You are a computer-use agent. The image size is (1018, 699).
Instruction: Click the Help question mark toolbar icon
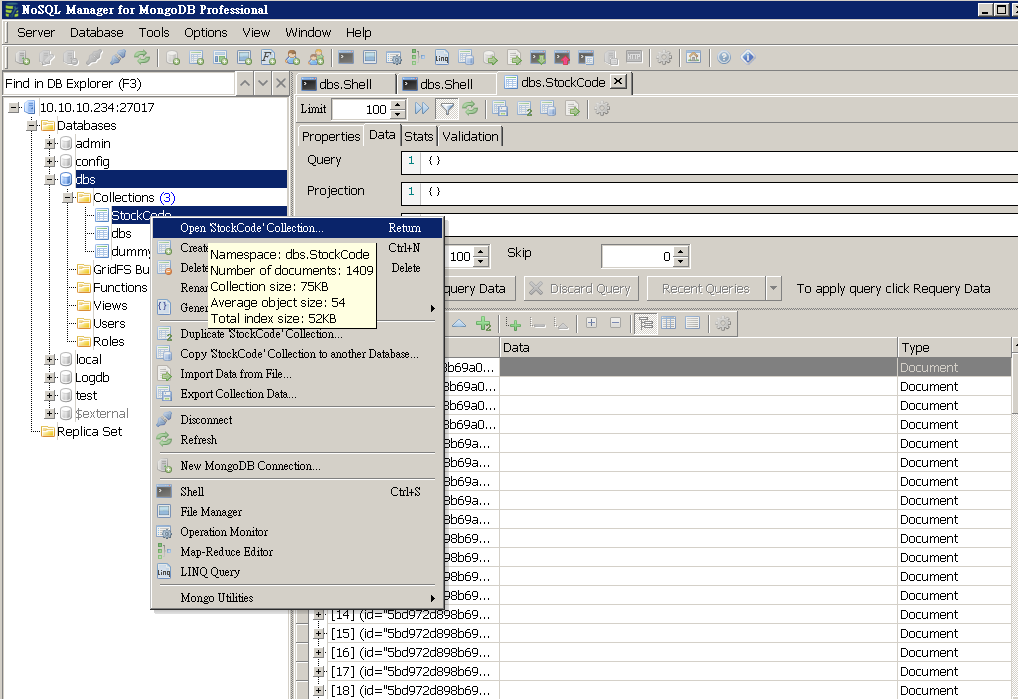point(724,58)
